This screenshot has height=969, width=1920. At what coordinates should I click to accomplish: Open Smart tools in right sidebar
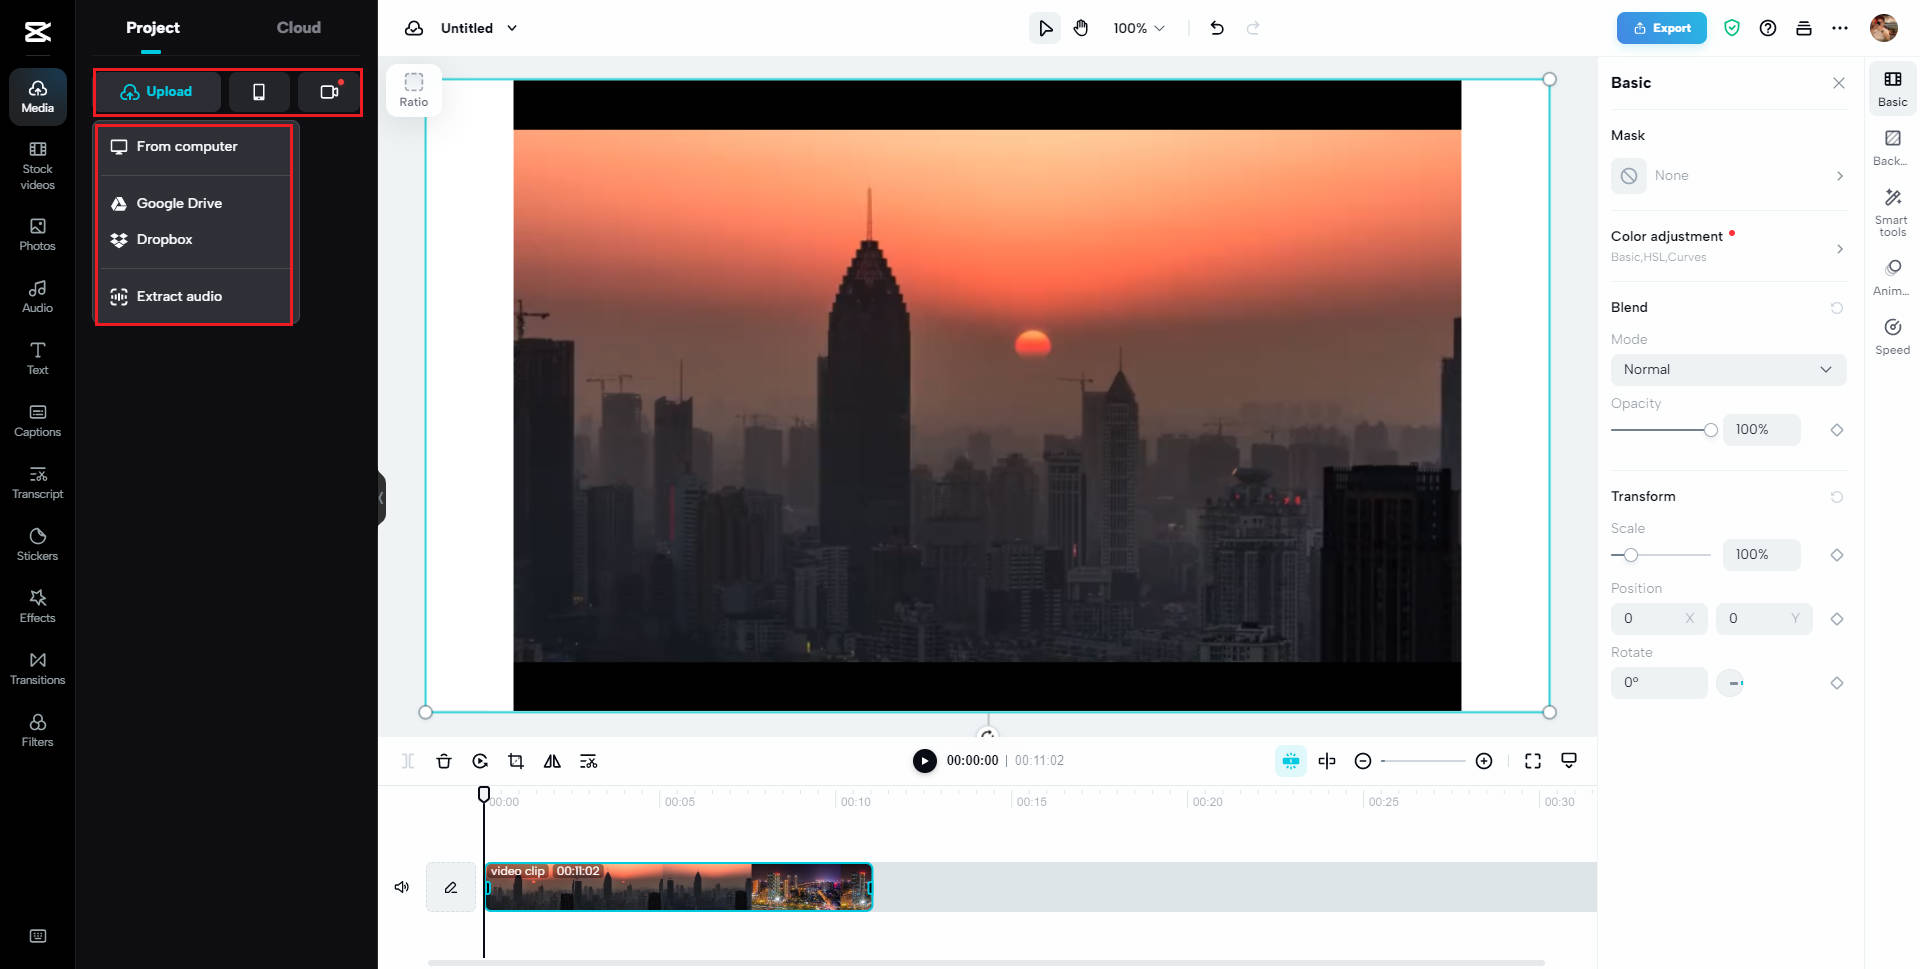coord(1892,212)
